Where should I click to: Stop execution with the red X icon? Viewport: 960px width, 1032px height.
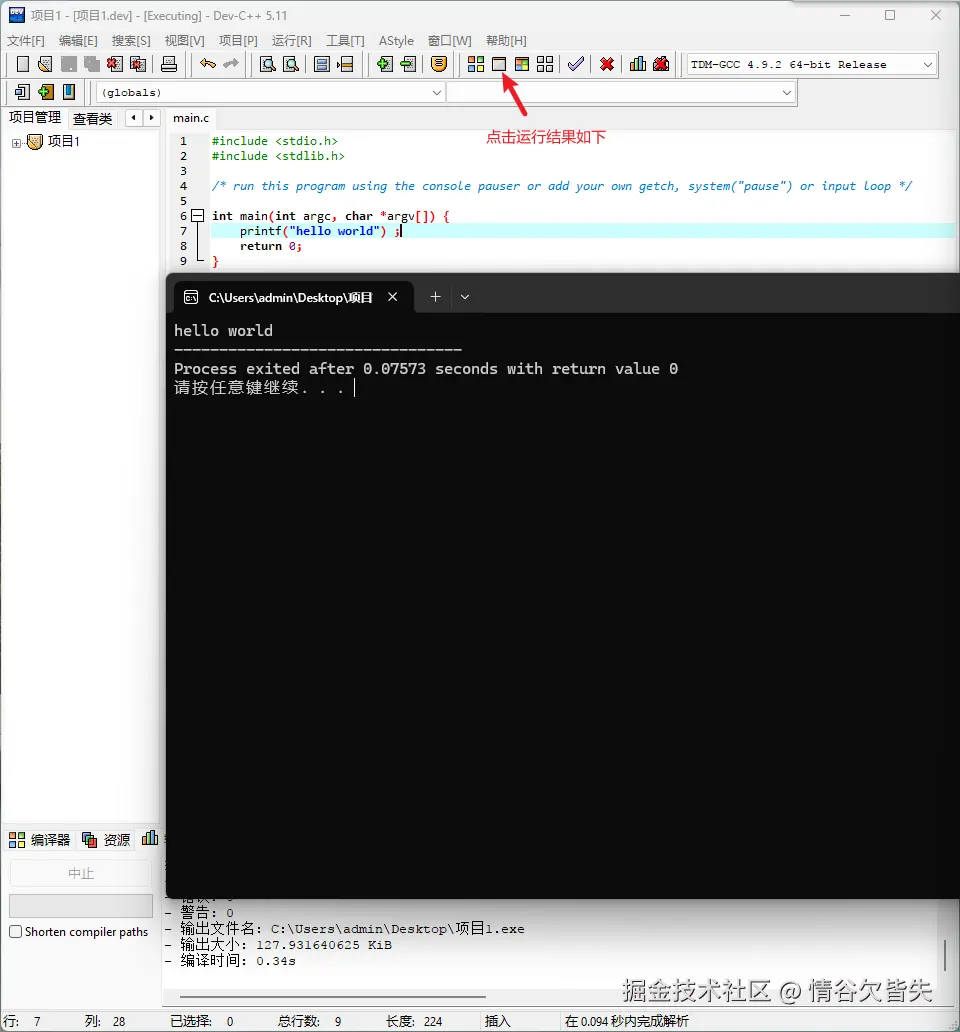coord(607,64)
